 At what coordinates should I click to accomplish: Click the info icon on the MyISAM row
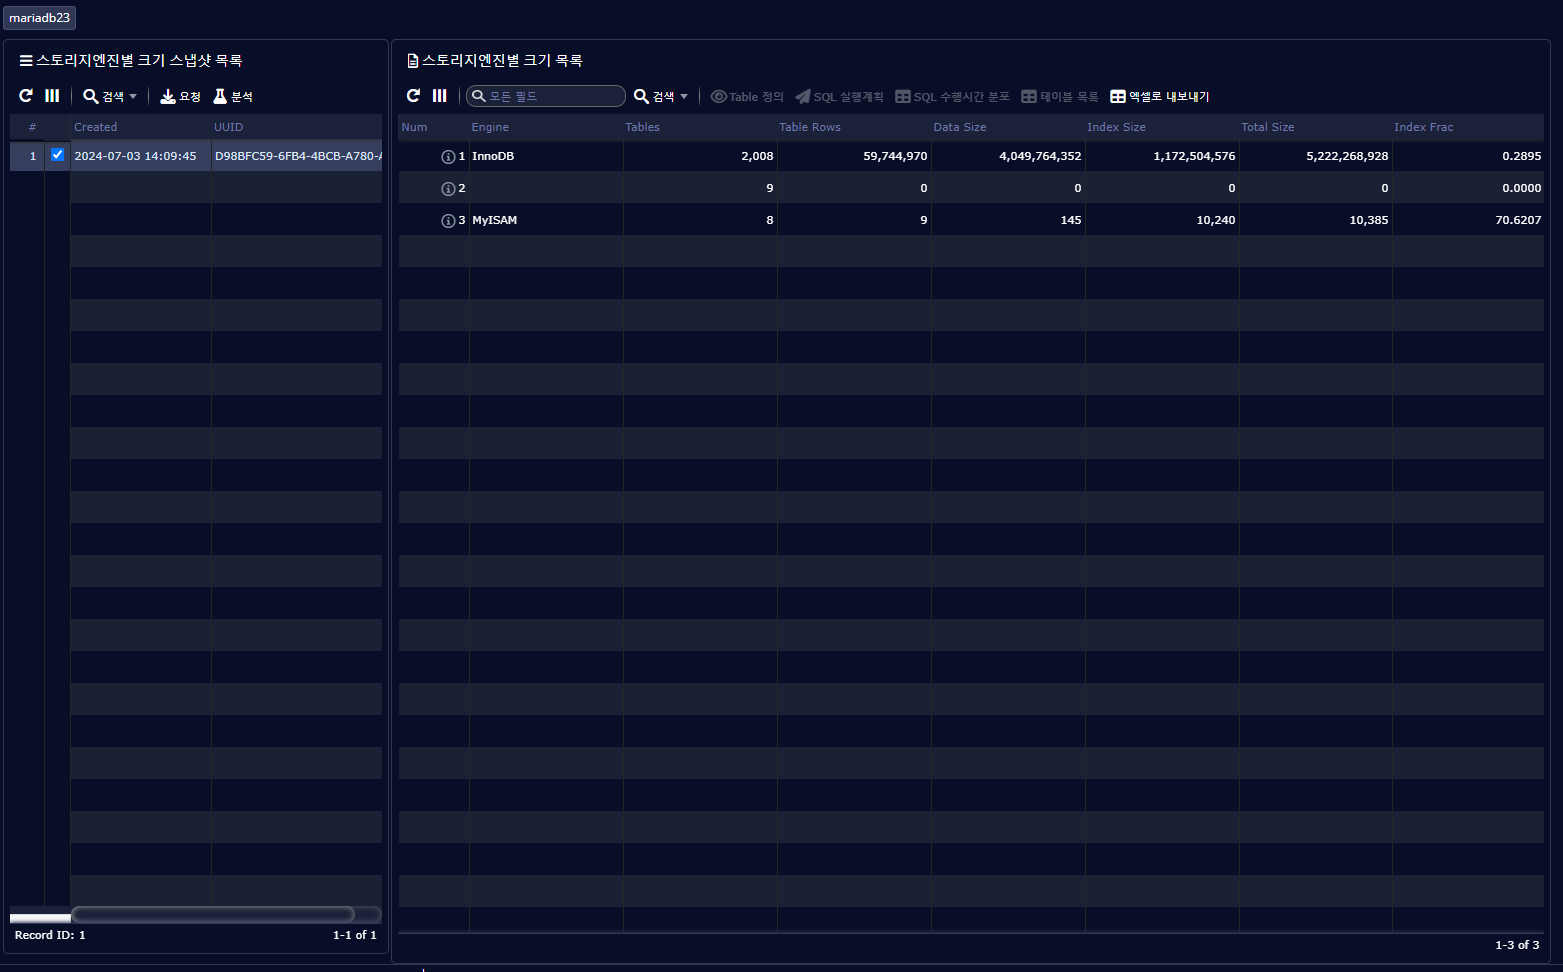click(x=448, y=221)
